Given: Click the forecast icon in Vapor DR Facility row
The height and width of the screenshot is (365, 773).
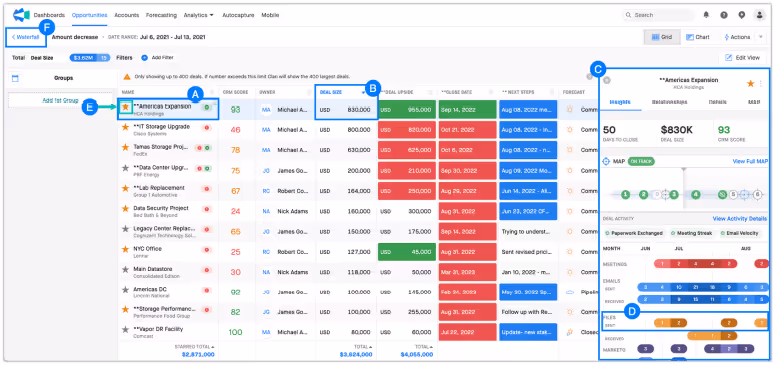Looking at the screenshot, I should (570, 332).
